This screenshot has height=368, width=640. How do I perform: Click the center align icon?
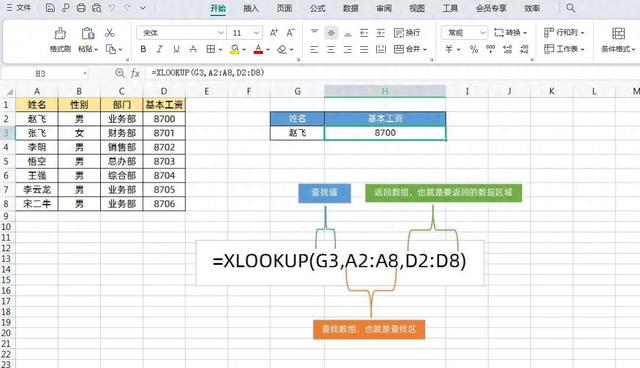pos(331,49)
